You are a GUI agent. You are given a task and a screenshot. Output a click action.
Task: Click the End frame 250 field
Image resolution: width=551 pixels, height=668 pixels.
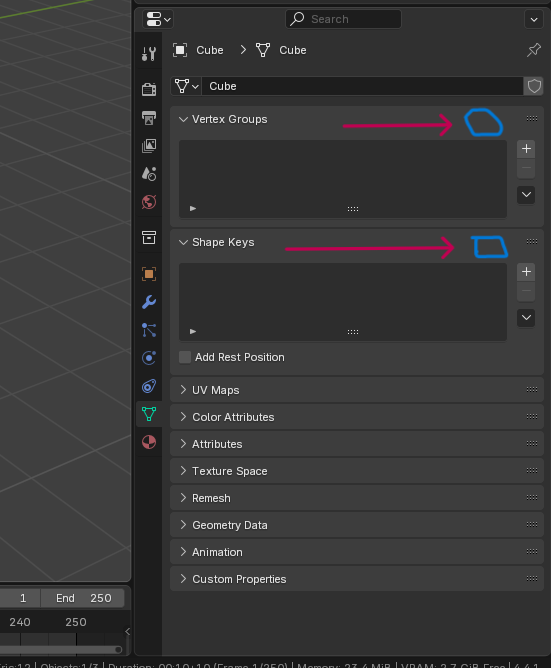point(83,598)
